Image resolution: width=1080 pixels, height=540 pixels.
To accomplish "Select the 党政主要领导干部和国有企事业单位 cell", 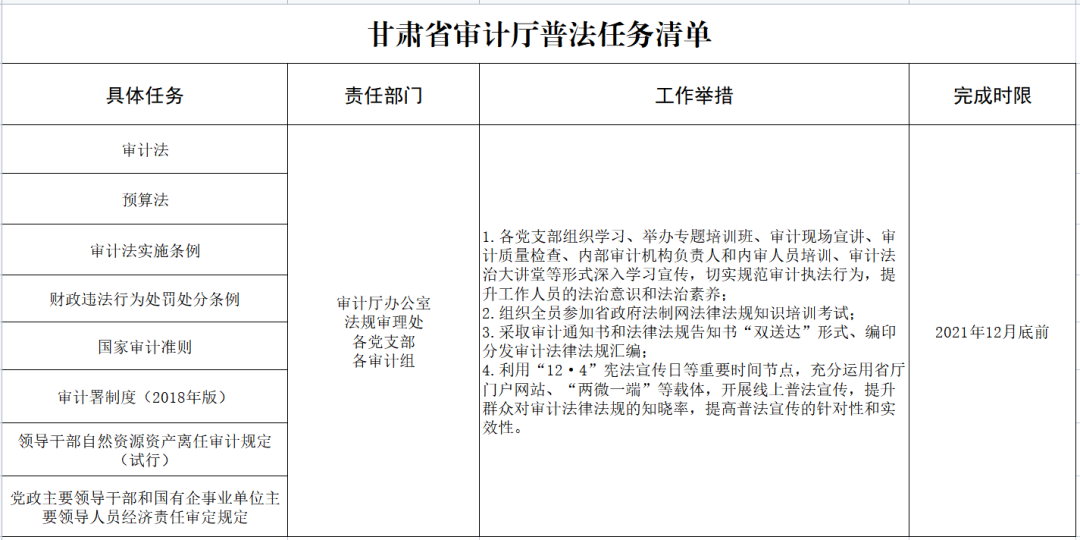I will (x=145, y=506).
